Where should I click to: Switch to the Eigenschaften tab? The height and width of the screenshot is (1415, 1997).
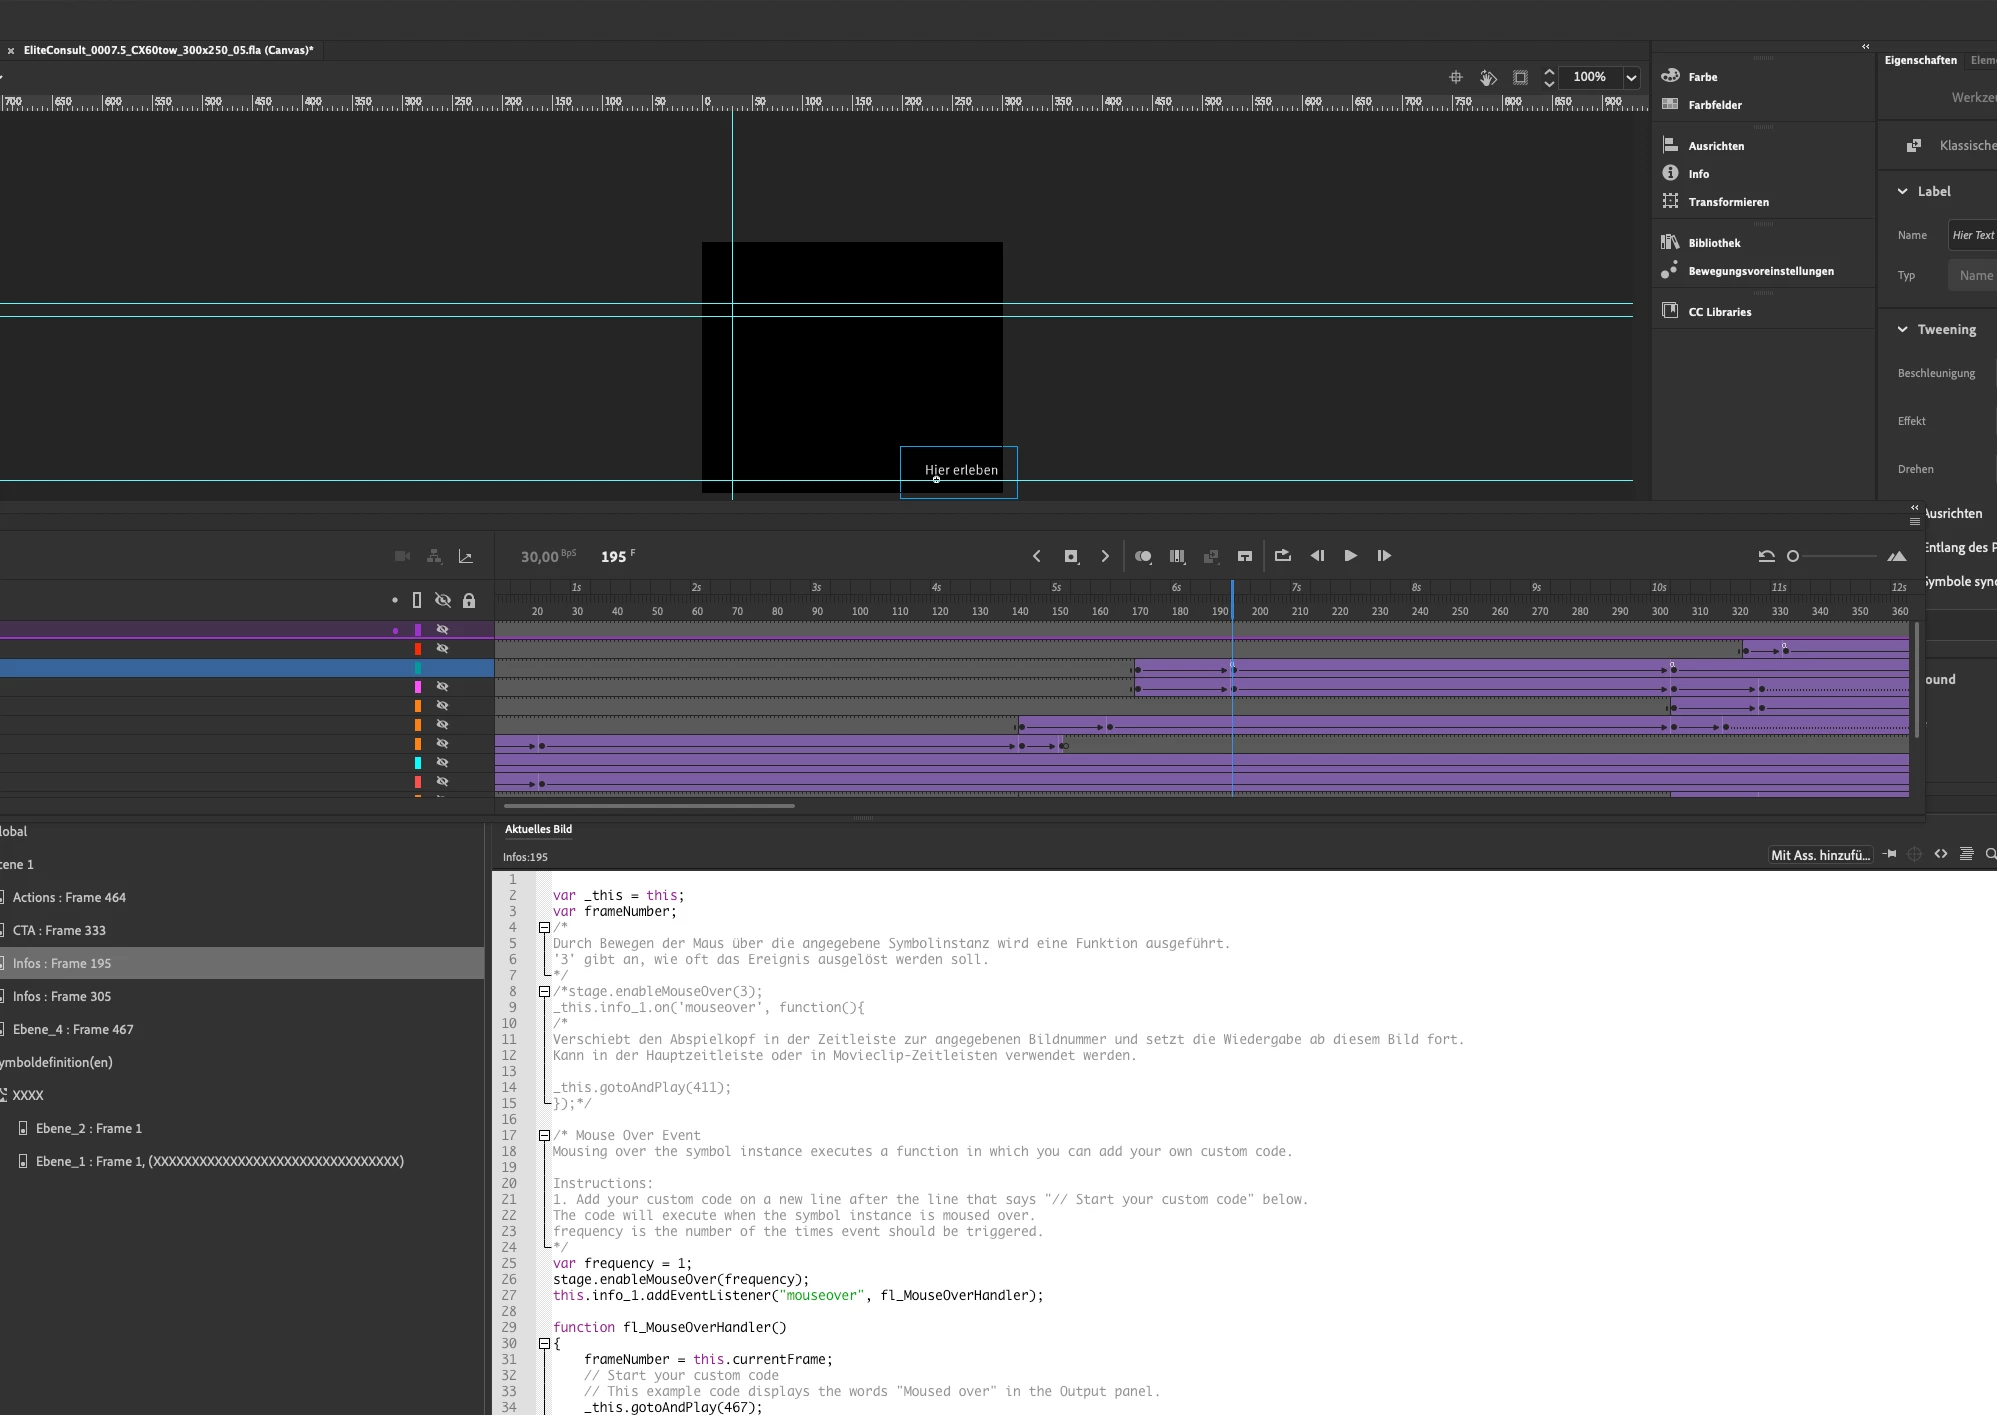coord(1920,60)
